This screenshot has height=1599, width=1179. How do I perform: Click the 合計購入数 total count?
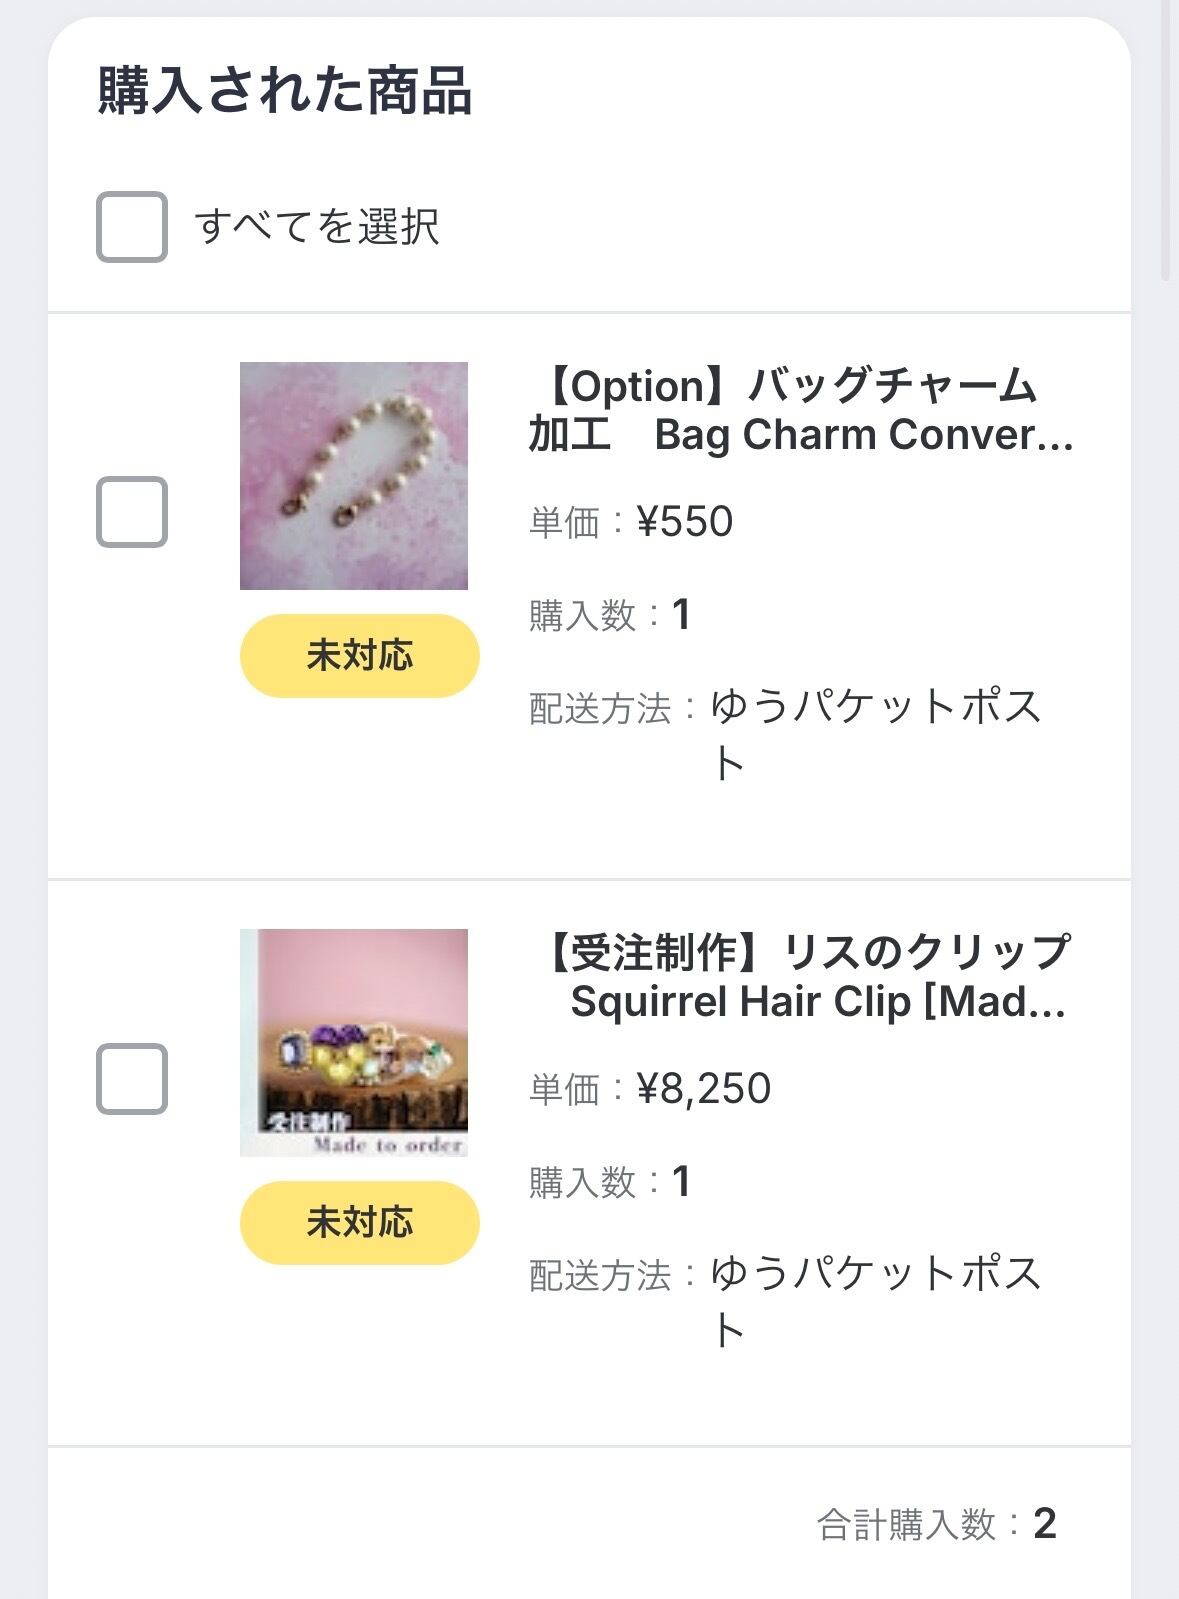click(936, 1524)
